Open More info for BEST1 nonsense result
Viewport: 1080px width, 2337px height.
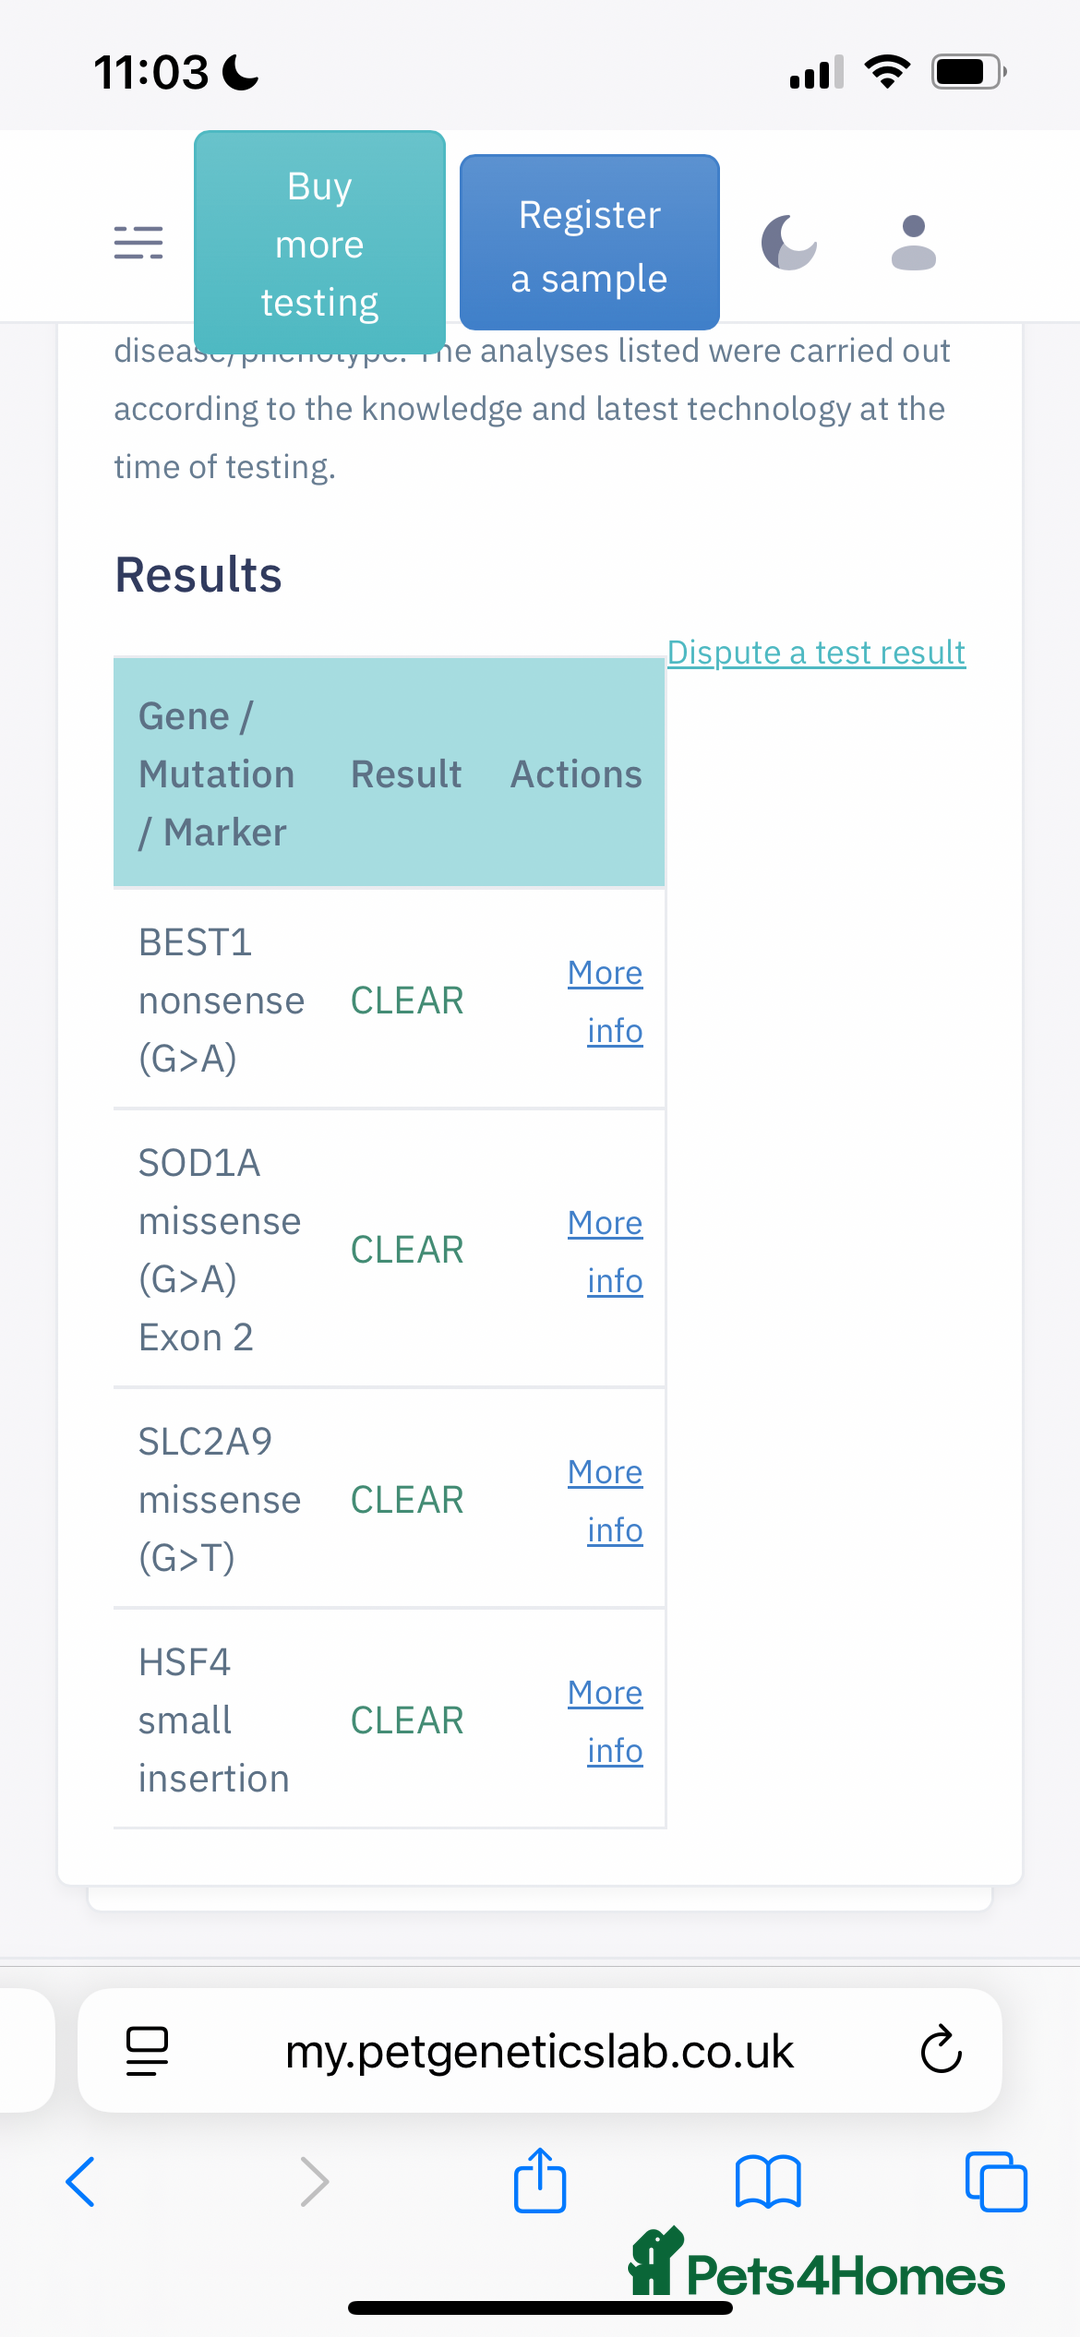pyautogui.click(x=606, y=1001)
